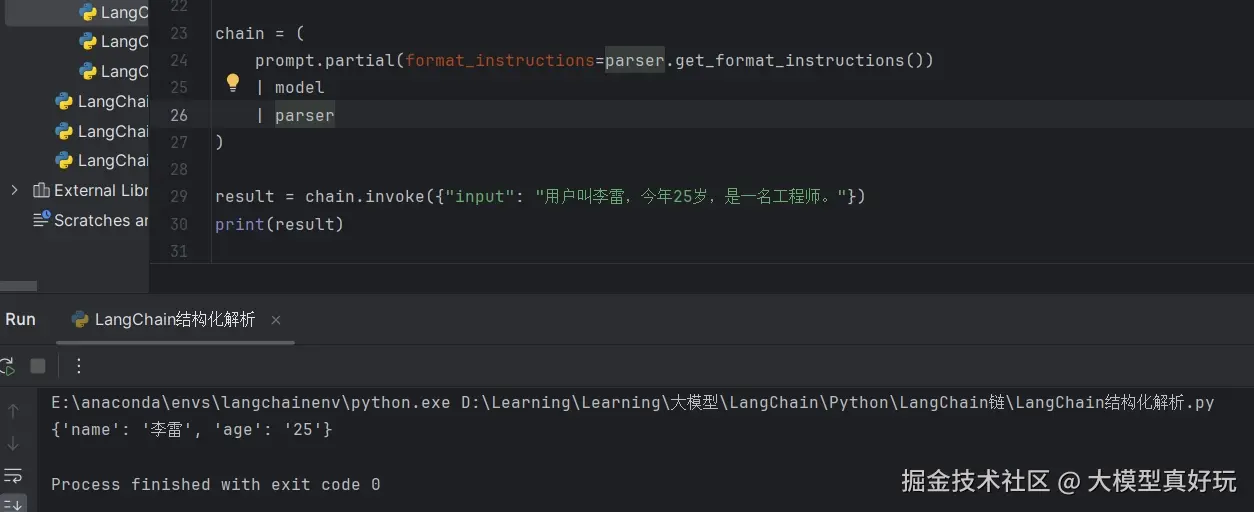Click the Scratches and Consoles icon
This screenshot has height=512, width=1254.
pyautogui.click(x=41, y=220)
